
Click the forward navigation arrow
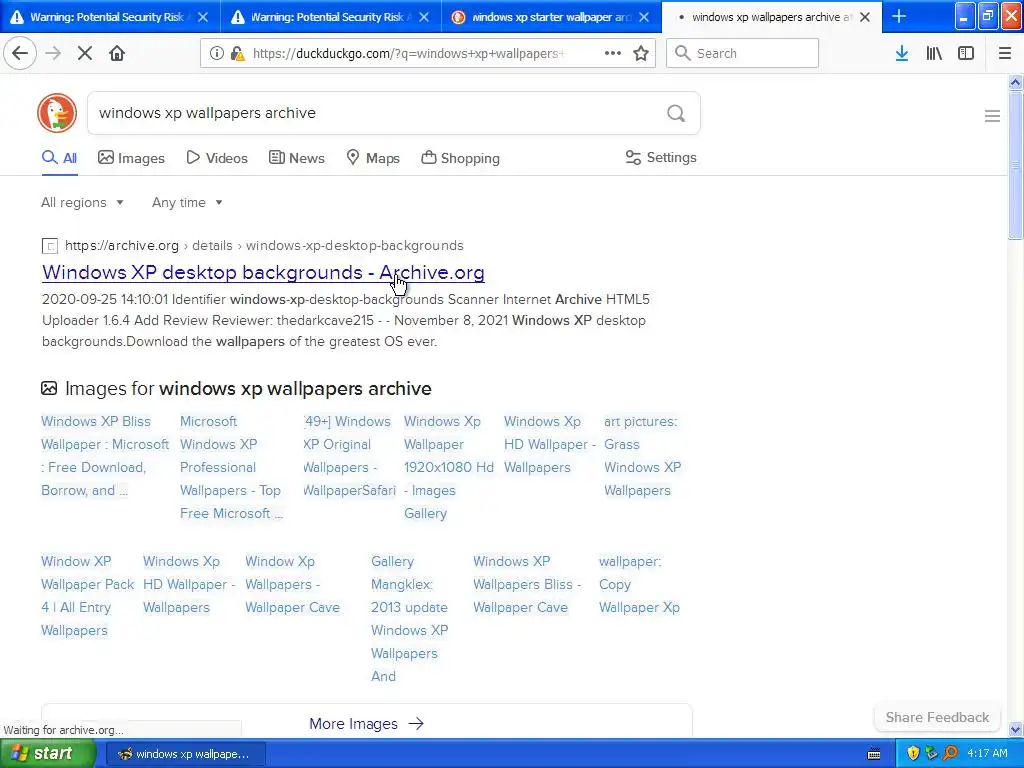click(x=53, y=54)
